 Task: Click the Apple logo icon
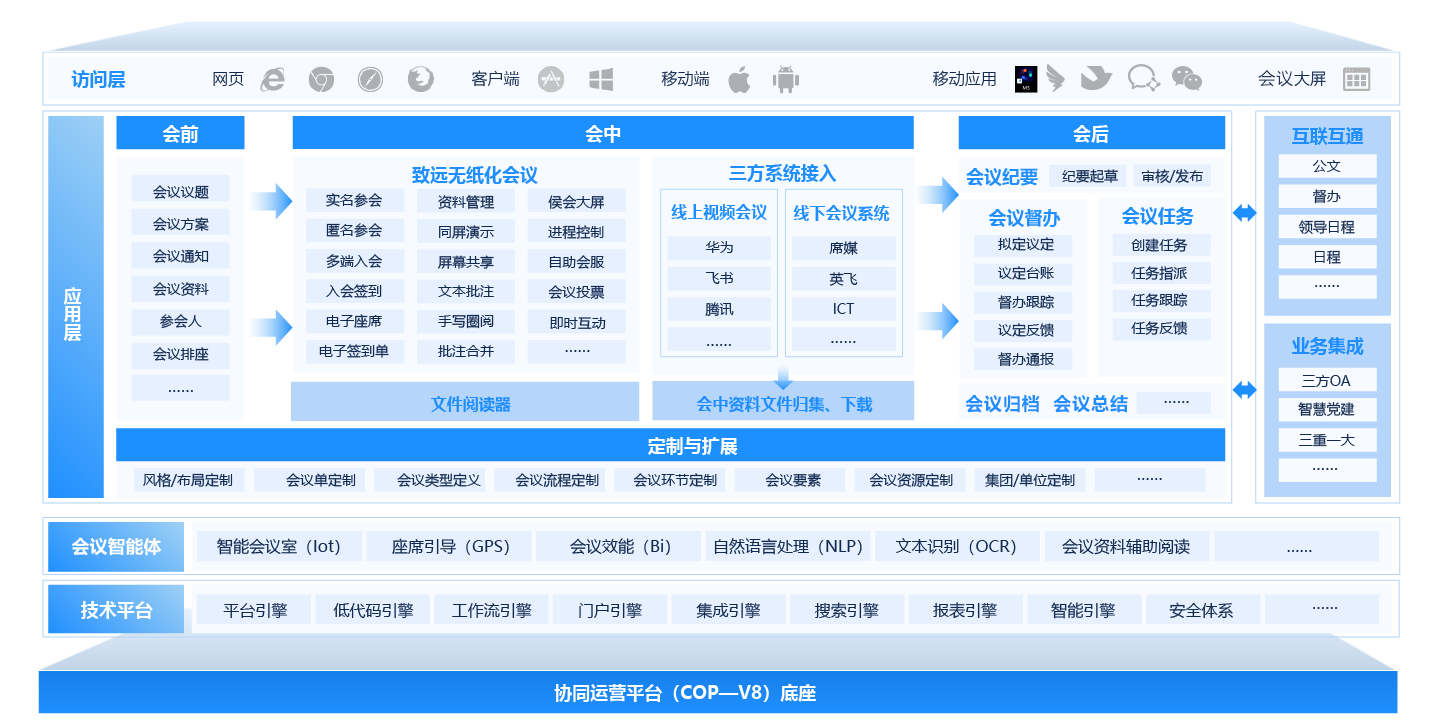738,79
